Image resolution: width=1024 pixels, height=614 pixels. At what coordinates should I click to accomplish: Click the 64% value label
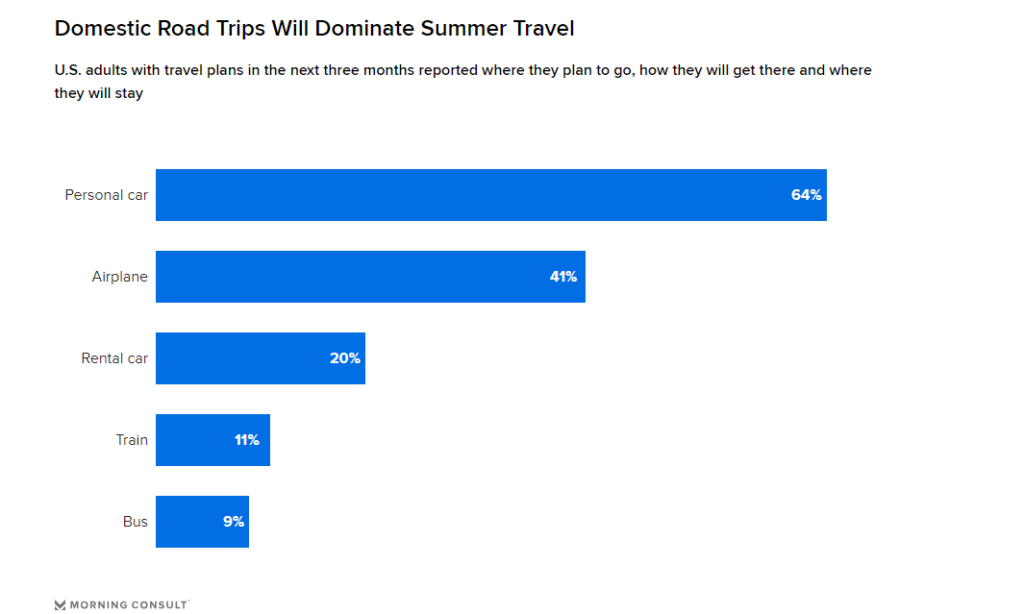(806, 195)
